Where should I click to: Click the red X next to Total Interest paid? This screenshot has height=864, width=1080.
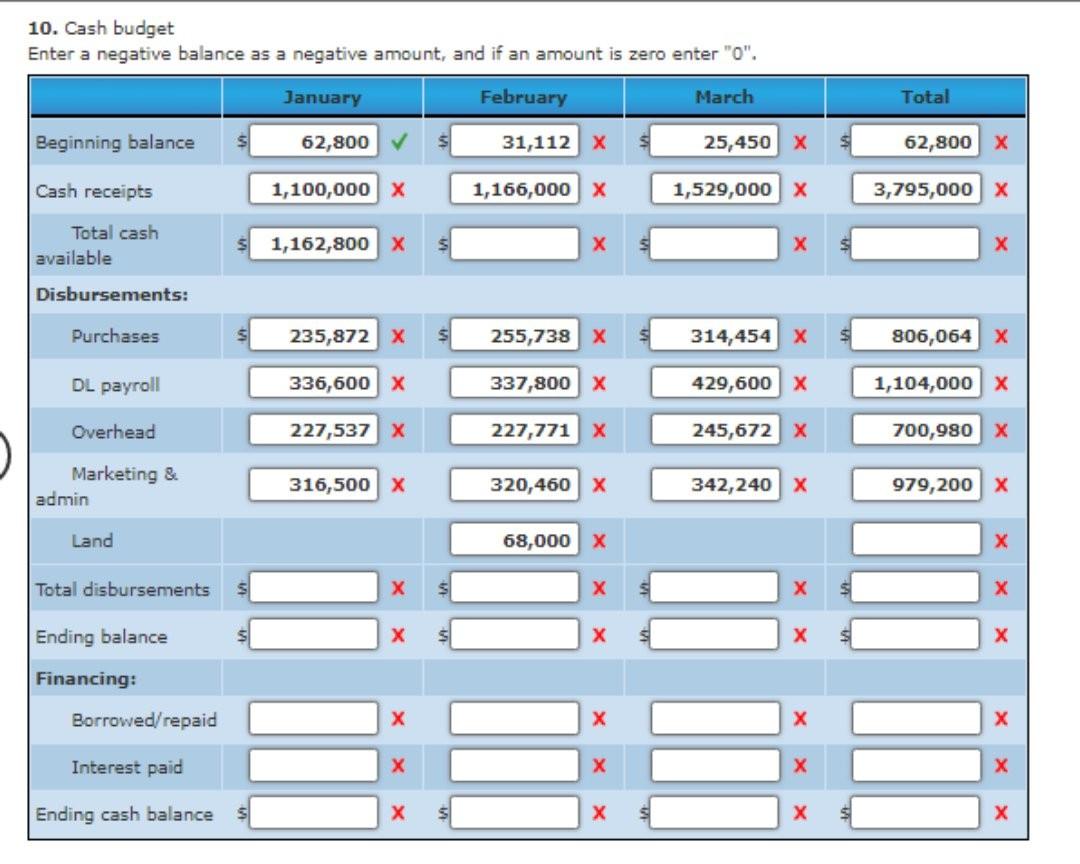click(1001, 765)
